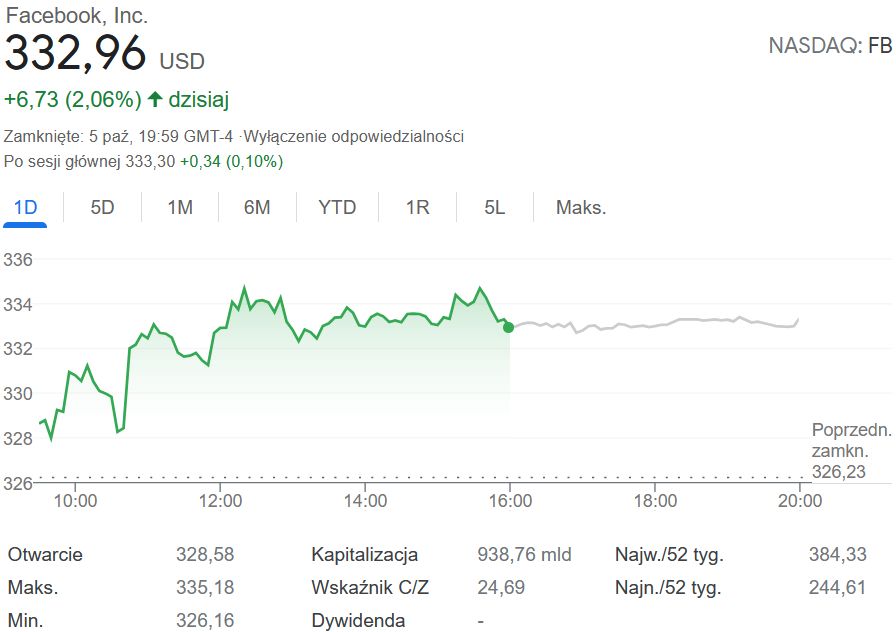Switch to the YTD tab
Viewport: 896px width, 632px height.
point(337,208)
